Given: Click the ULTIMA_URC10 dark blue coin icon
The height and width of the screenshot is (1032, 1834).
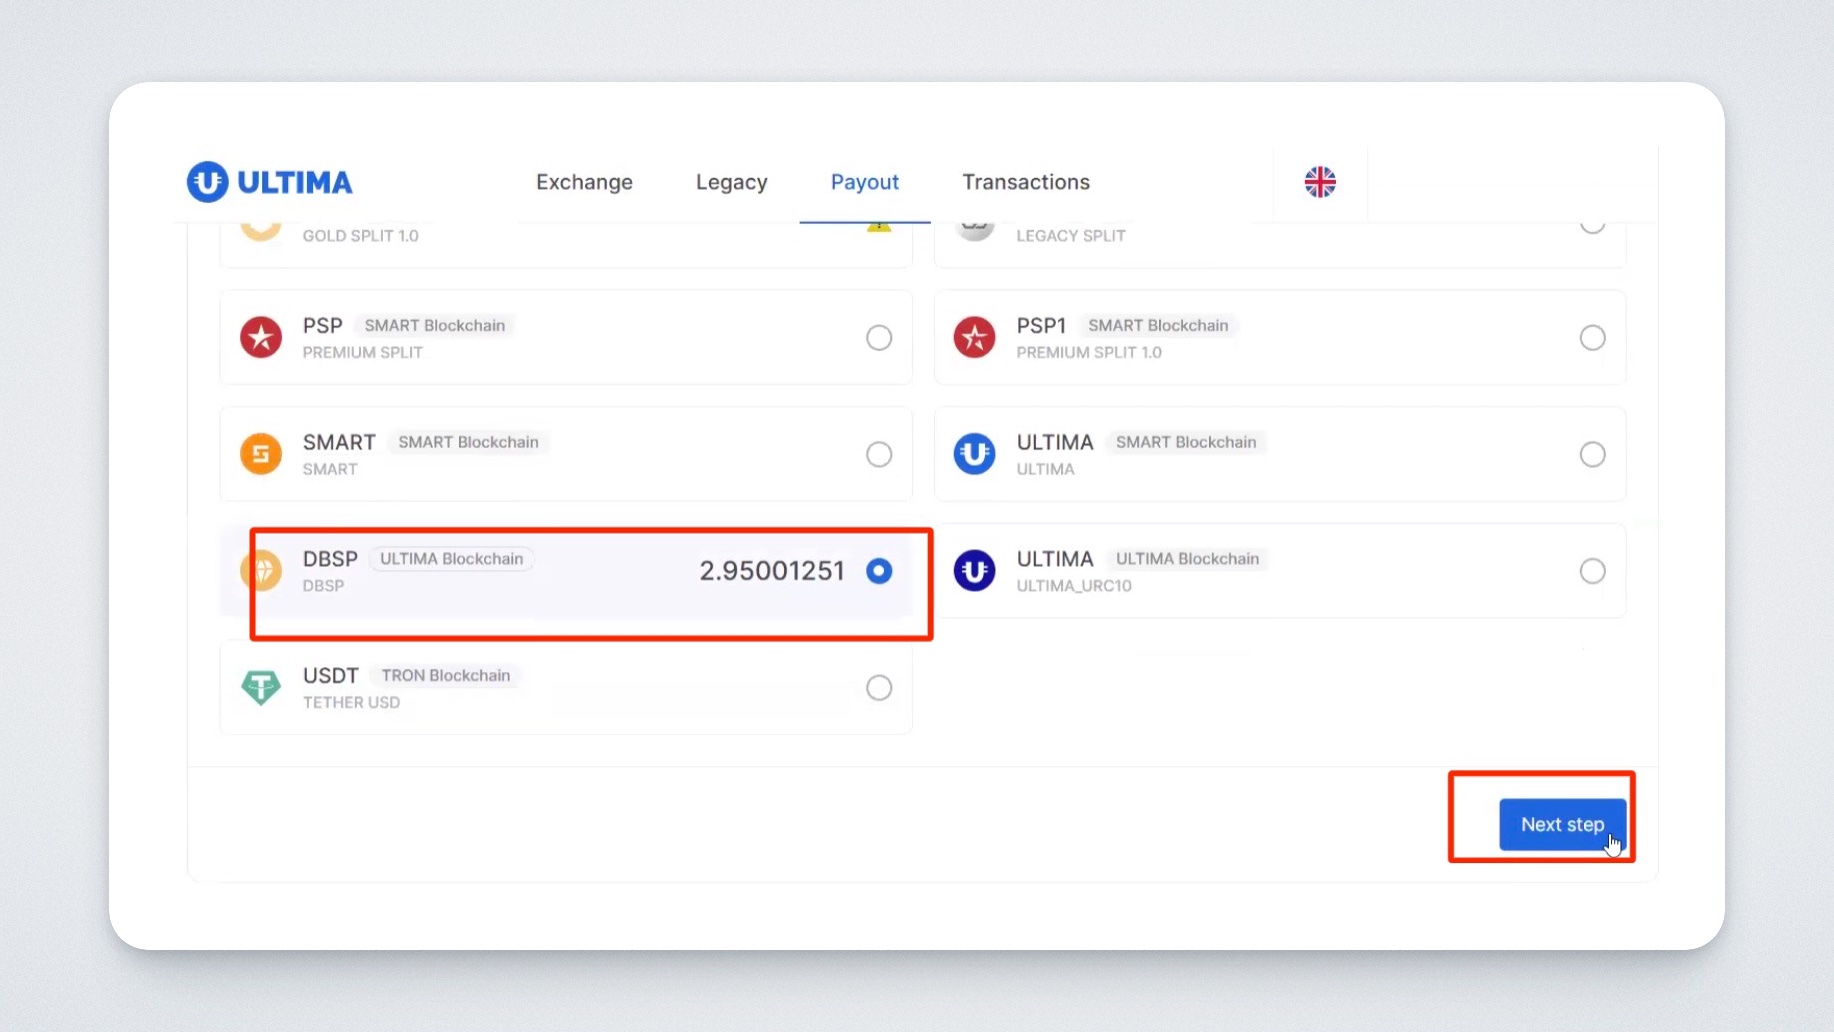Looking at the screenshot, I should point(974,571).
